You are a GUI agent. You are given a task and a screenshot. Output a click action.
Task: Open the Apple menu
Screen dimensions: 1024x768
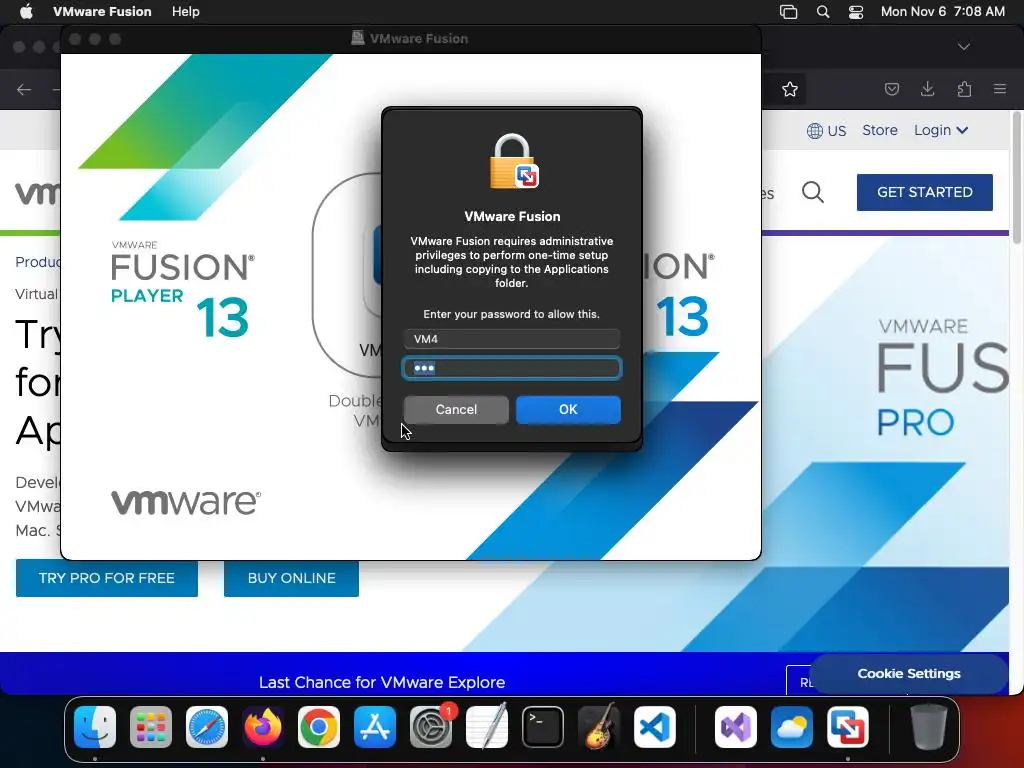[x=26, y=12]
